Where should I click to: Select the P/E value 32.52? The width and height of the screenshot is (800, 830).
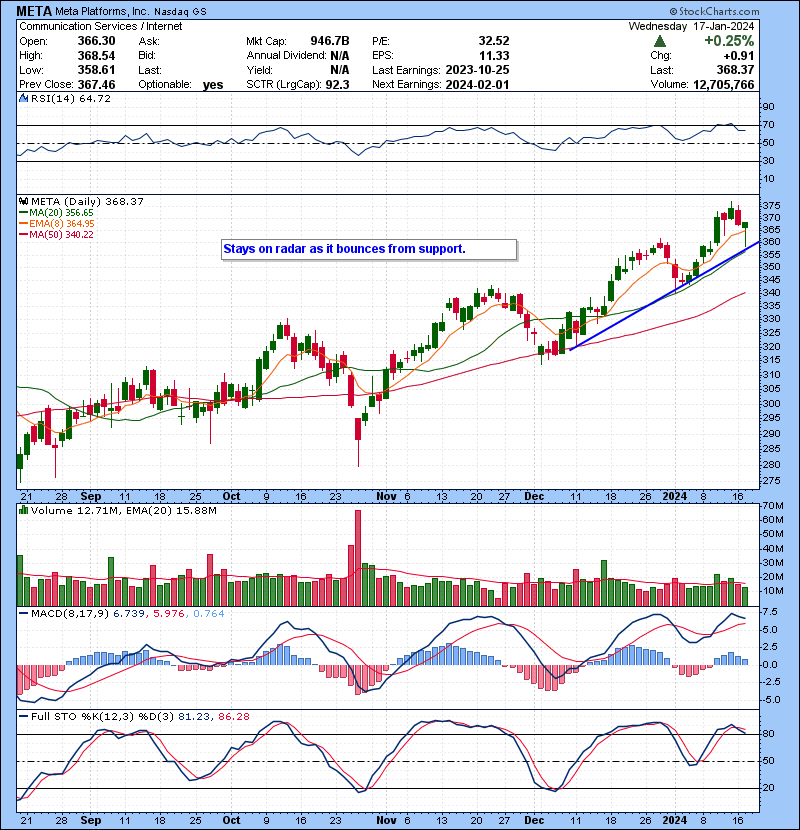pos(494,41)
